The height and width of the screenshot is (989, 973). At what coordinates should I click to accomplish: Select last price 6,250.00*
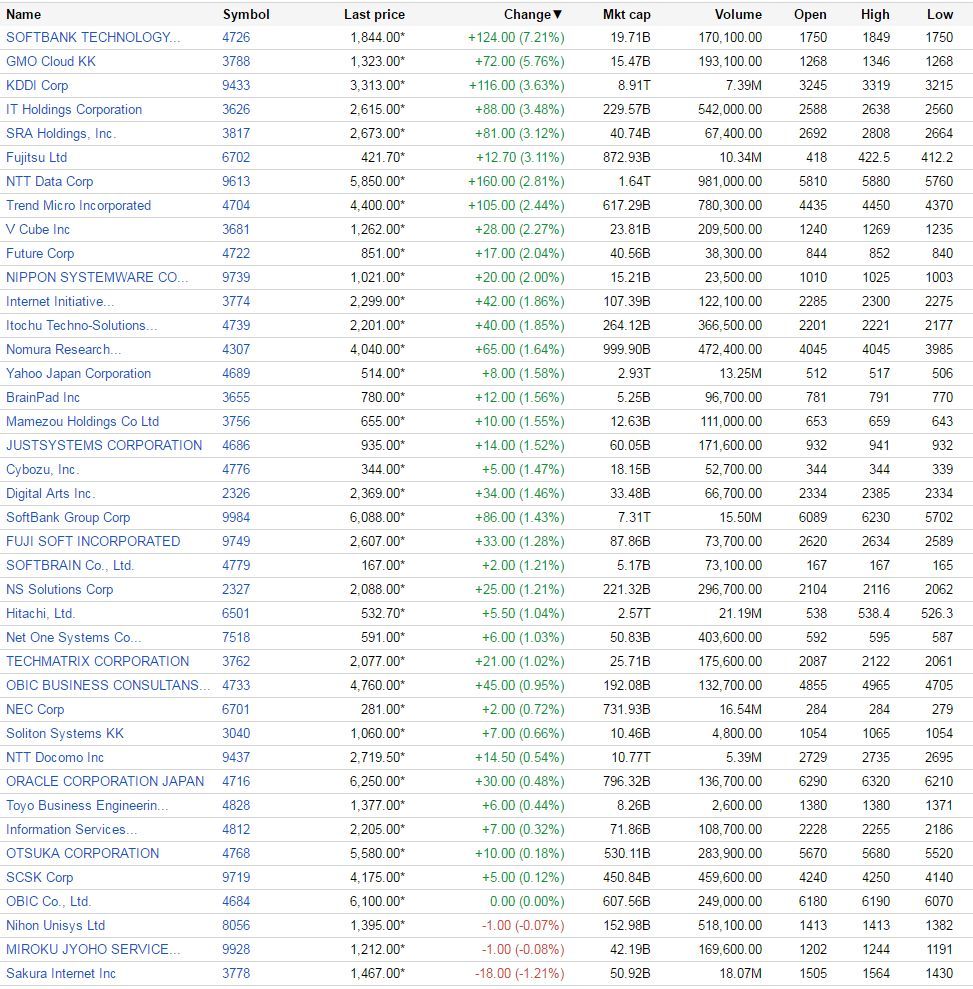click(x=378, y=780)
